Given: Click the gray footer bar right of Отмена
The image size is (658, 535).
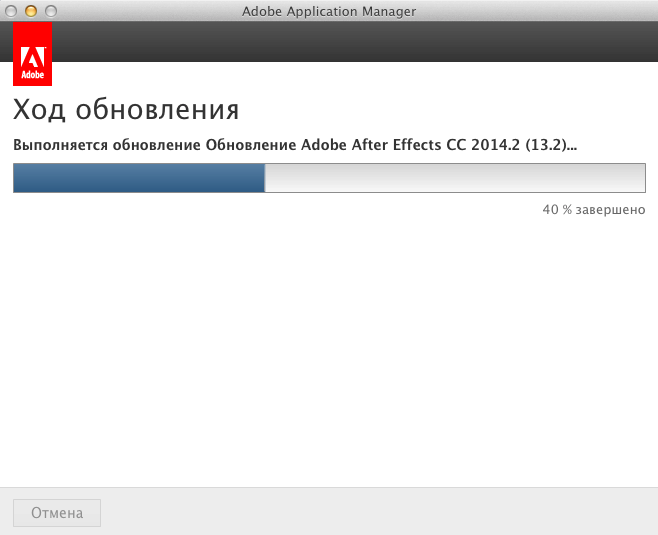Looking at the screenshot, I should (380, 513).
